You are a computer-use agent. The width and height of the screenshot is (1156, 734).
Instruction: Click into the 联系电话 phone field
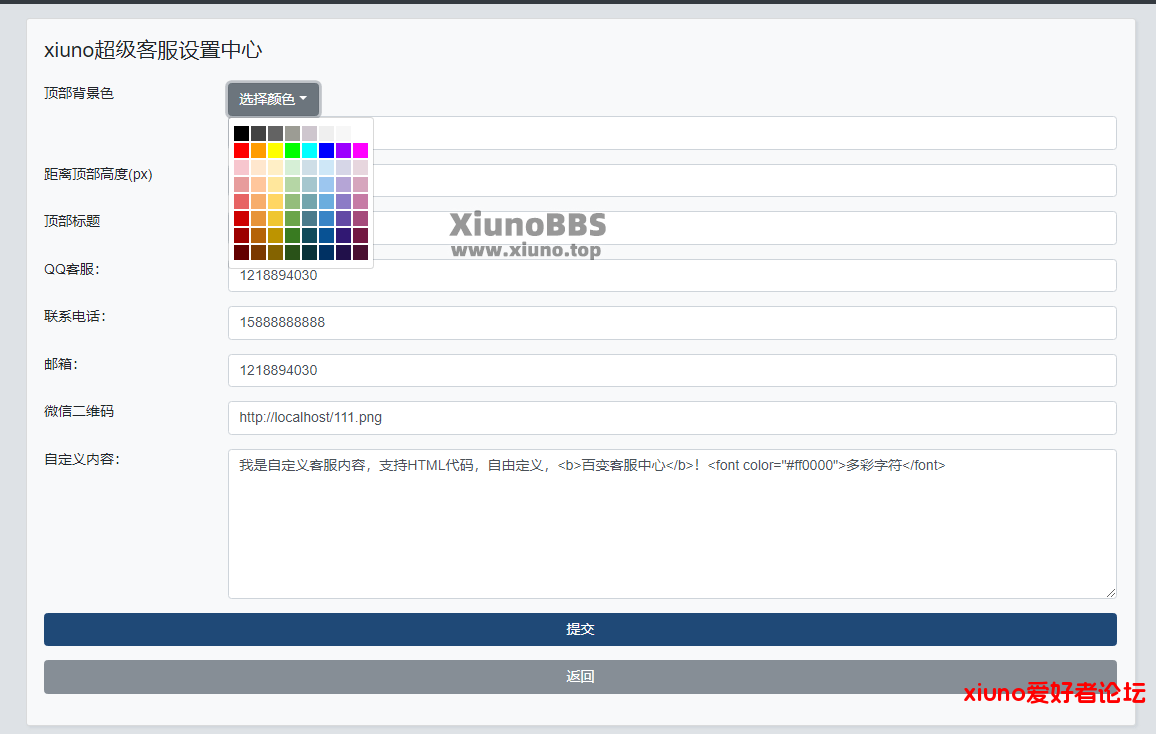pos(672,323)
